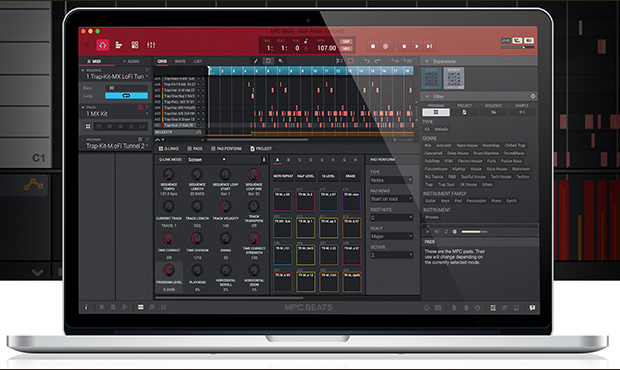
Task: Select the eraser tool in grid toolbar
Action: [281, 61]
